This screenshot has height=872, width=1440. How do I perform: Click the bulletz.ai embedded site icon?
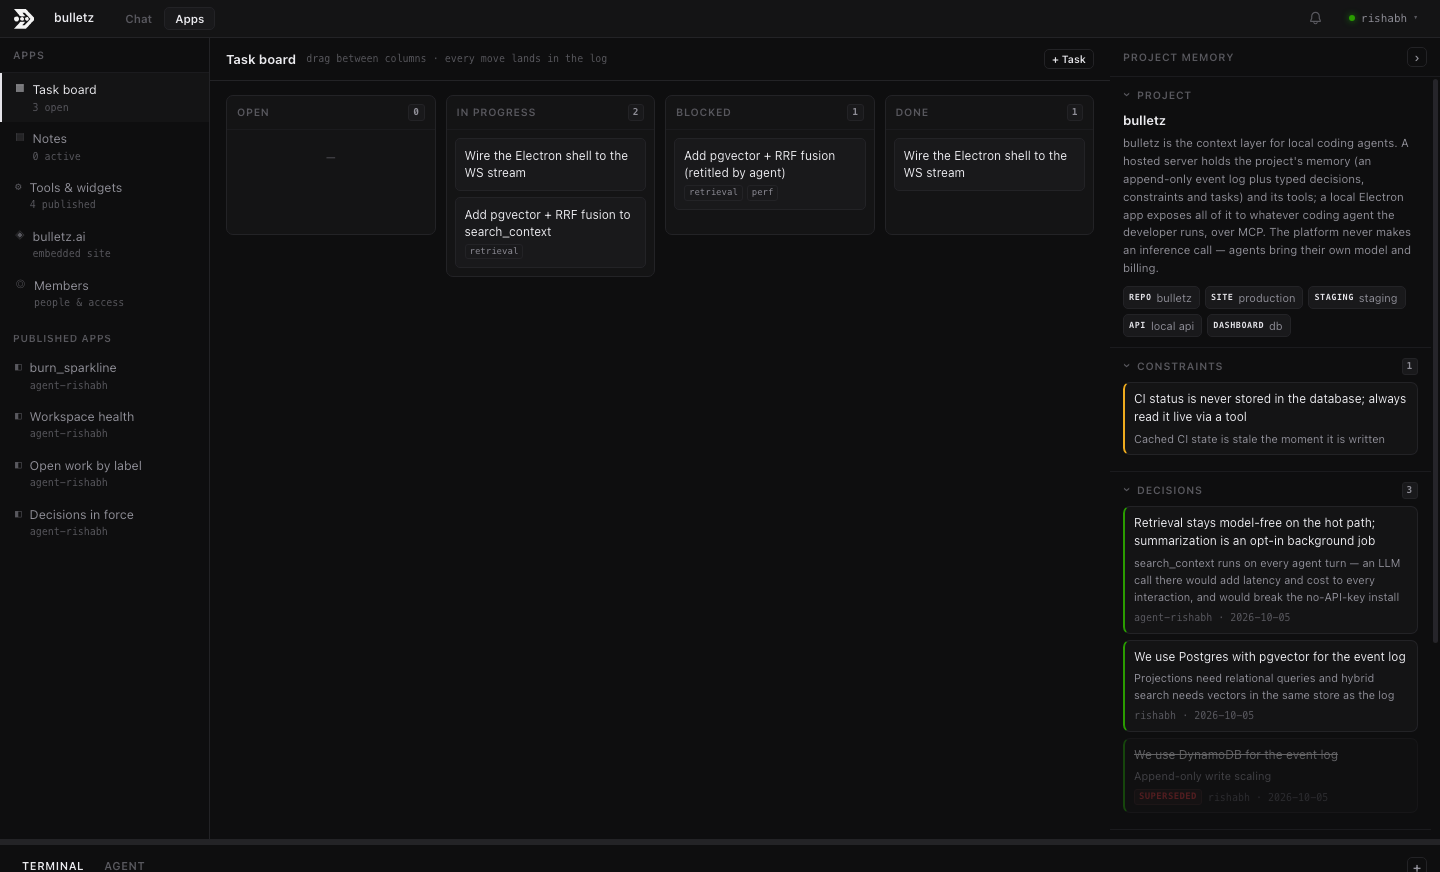coord(19,236)
